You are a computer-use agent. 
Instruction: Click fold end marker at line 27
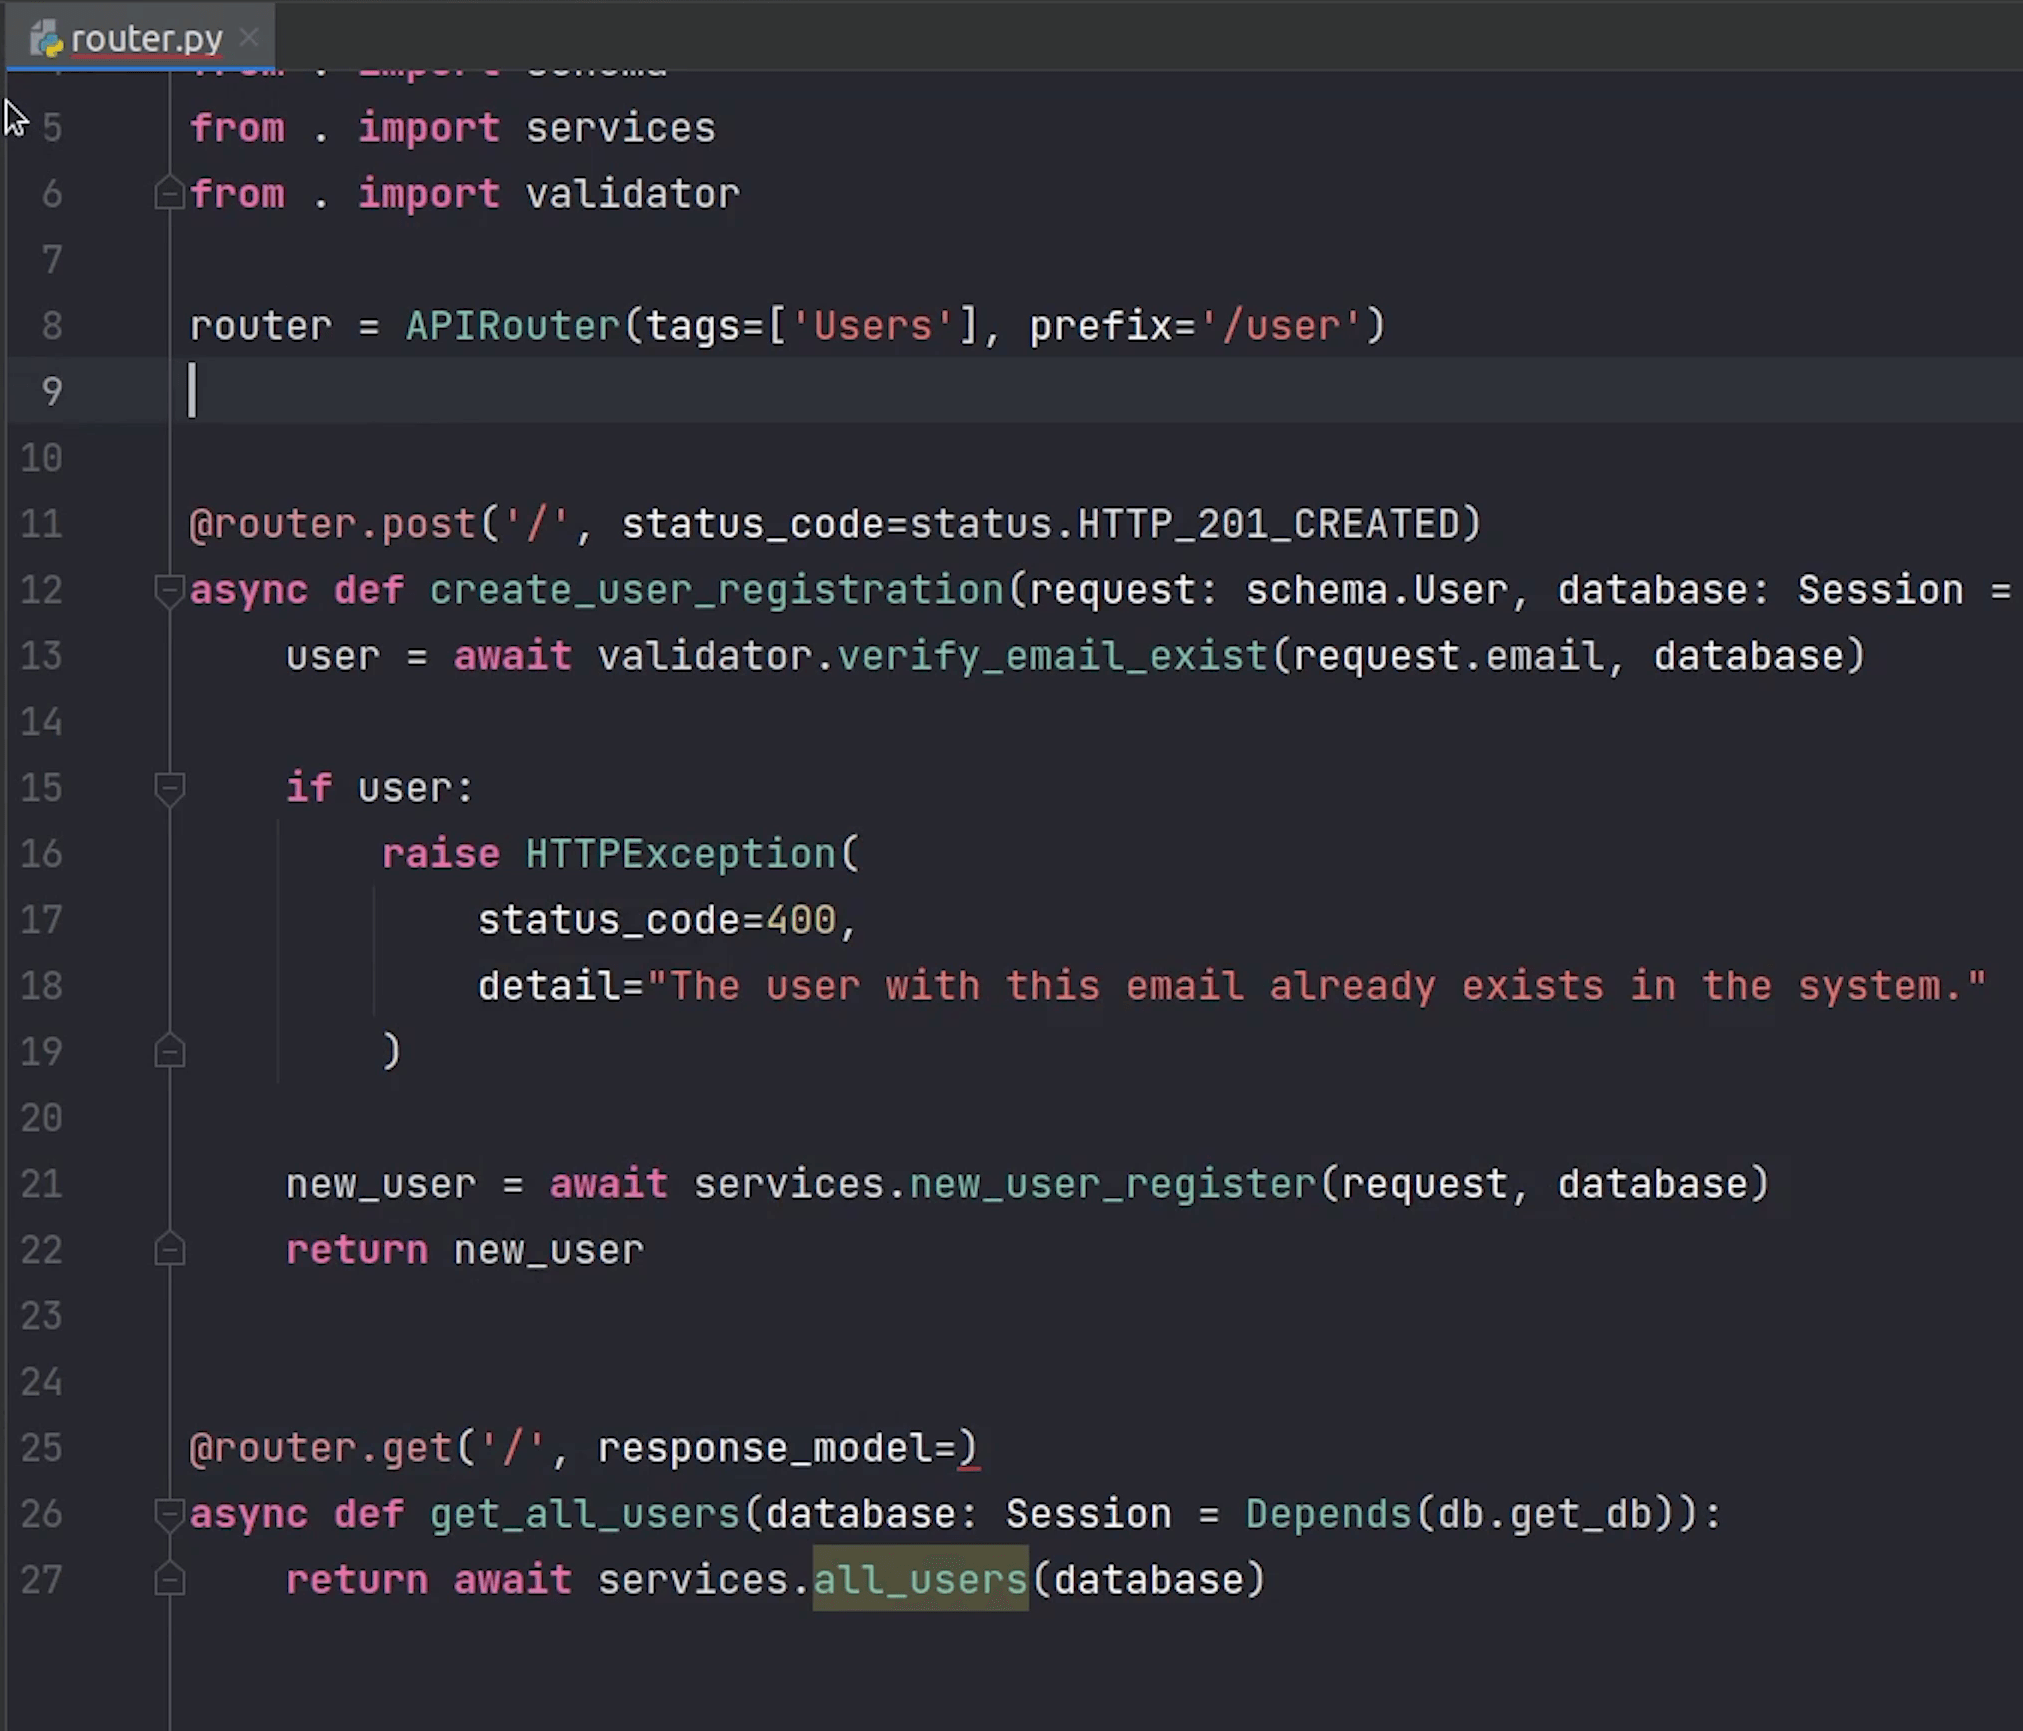(169, 1580)
